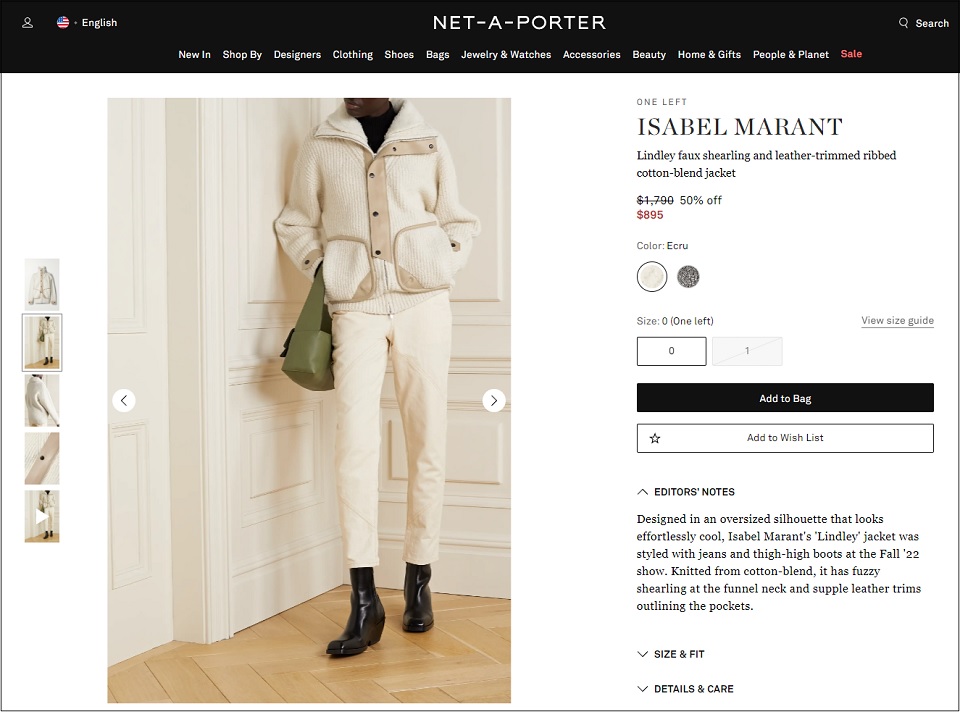Choose the Ecru color swatch
This screenshot has width=960, height=712.
651,276
